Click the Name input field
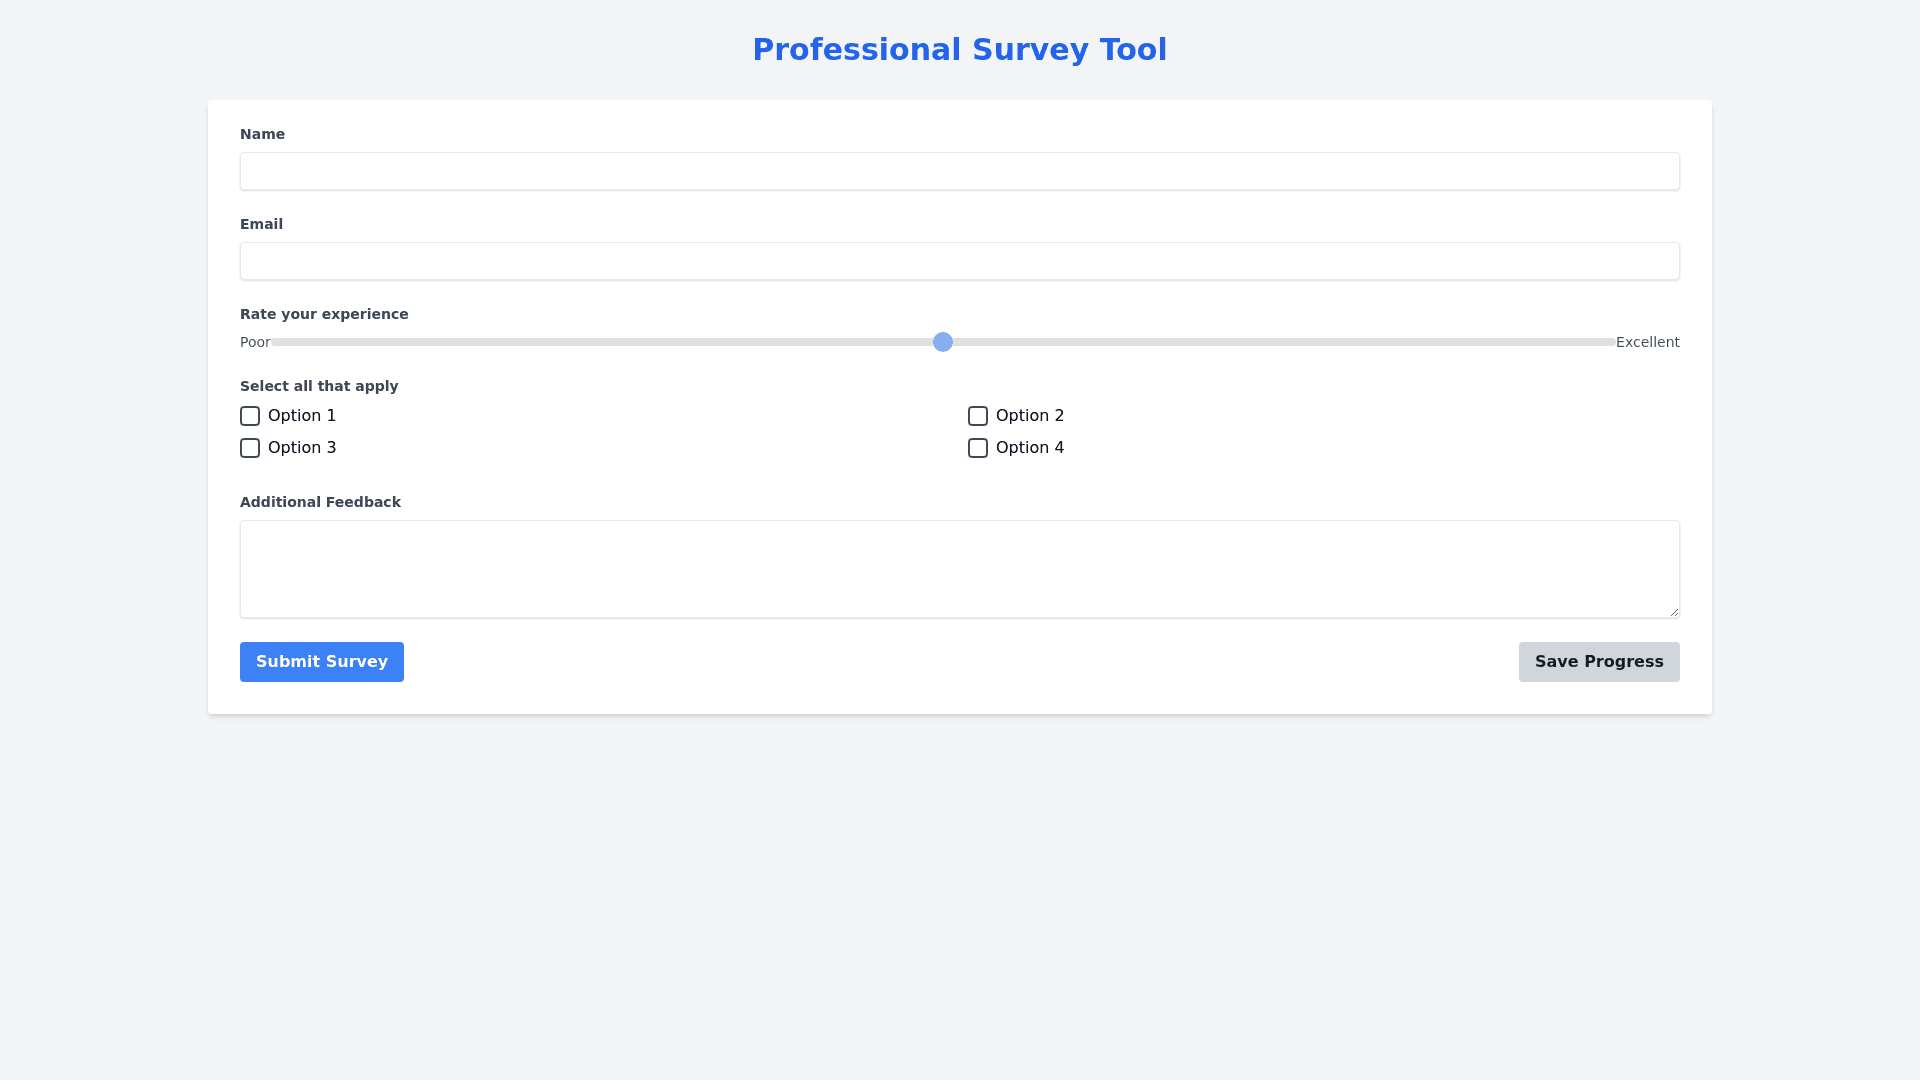Screen dimensions: 1920x1080 click(x=959, y=171)
